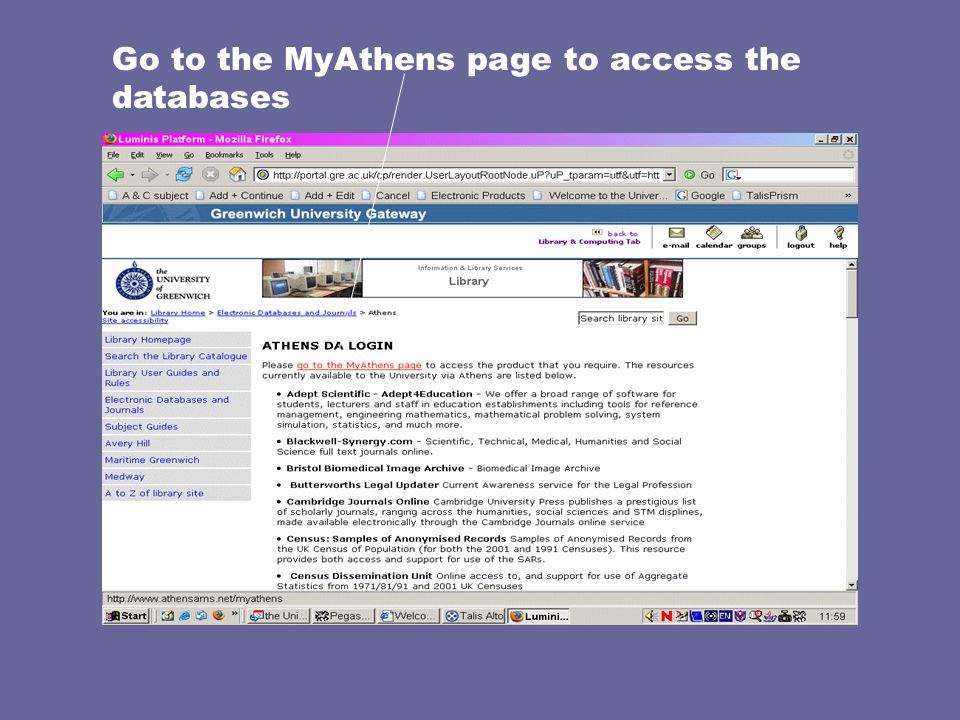
Task: Click the page scrollbar down arrow
Action: pyautogui.click(x=851, y=585)
